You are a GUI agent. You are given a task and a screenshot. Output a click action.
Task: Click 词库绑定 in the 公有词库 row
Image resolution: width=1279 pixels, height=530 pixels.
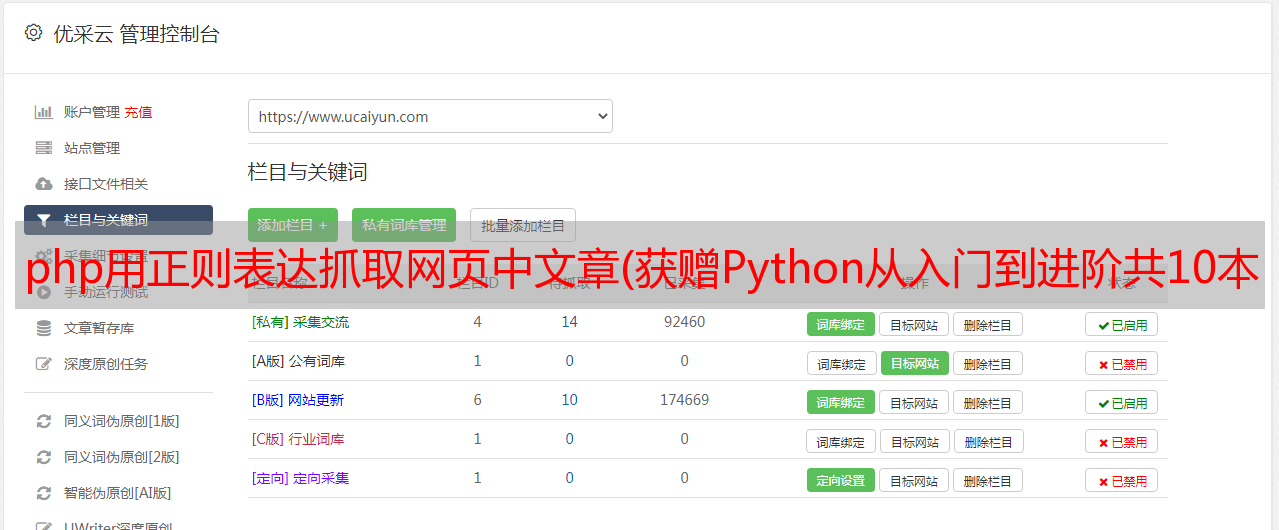[841, 363]
